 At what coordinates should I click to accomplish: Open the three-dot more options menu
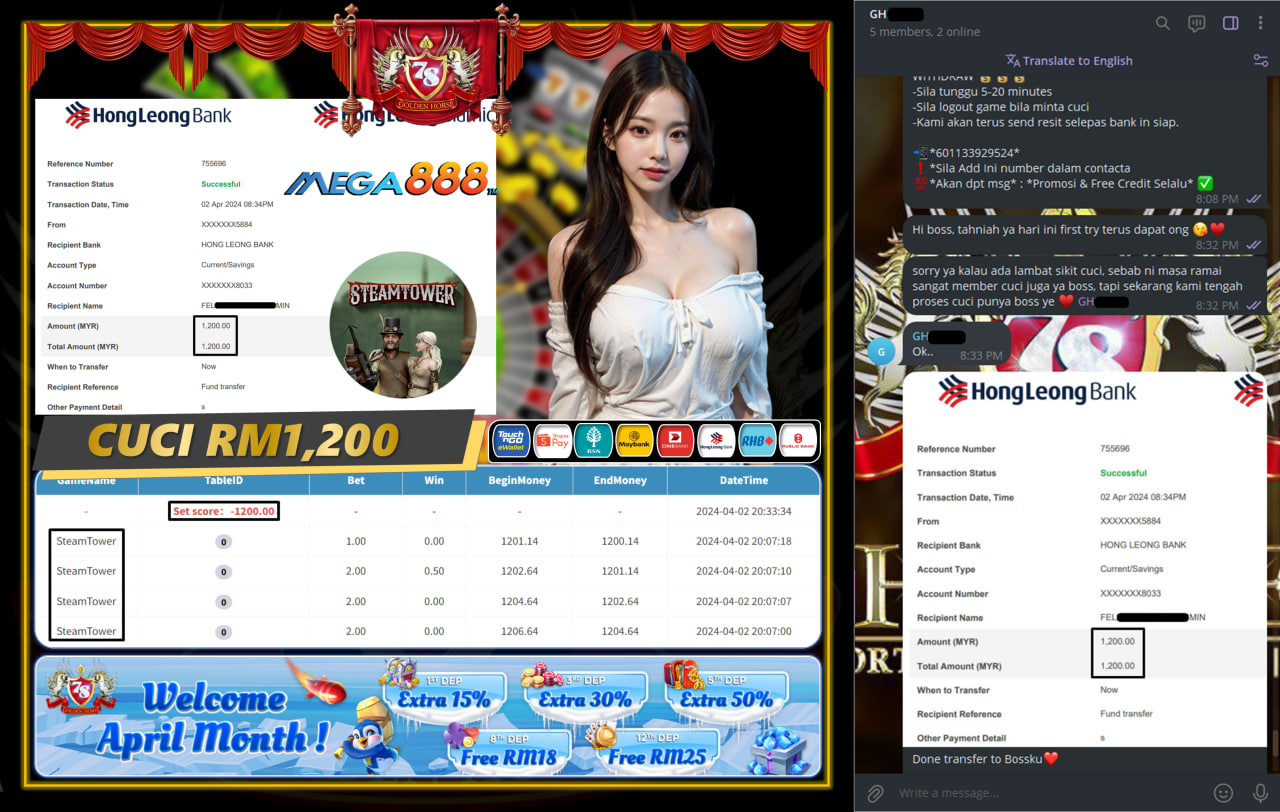[1262, 23]
